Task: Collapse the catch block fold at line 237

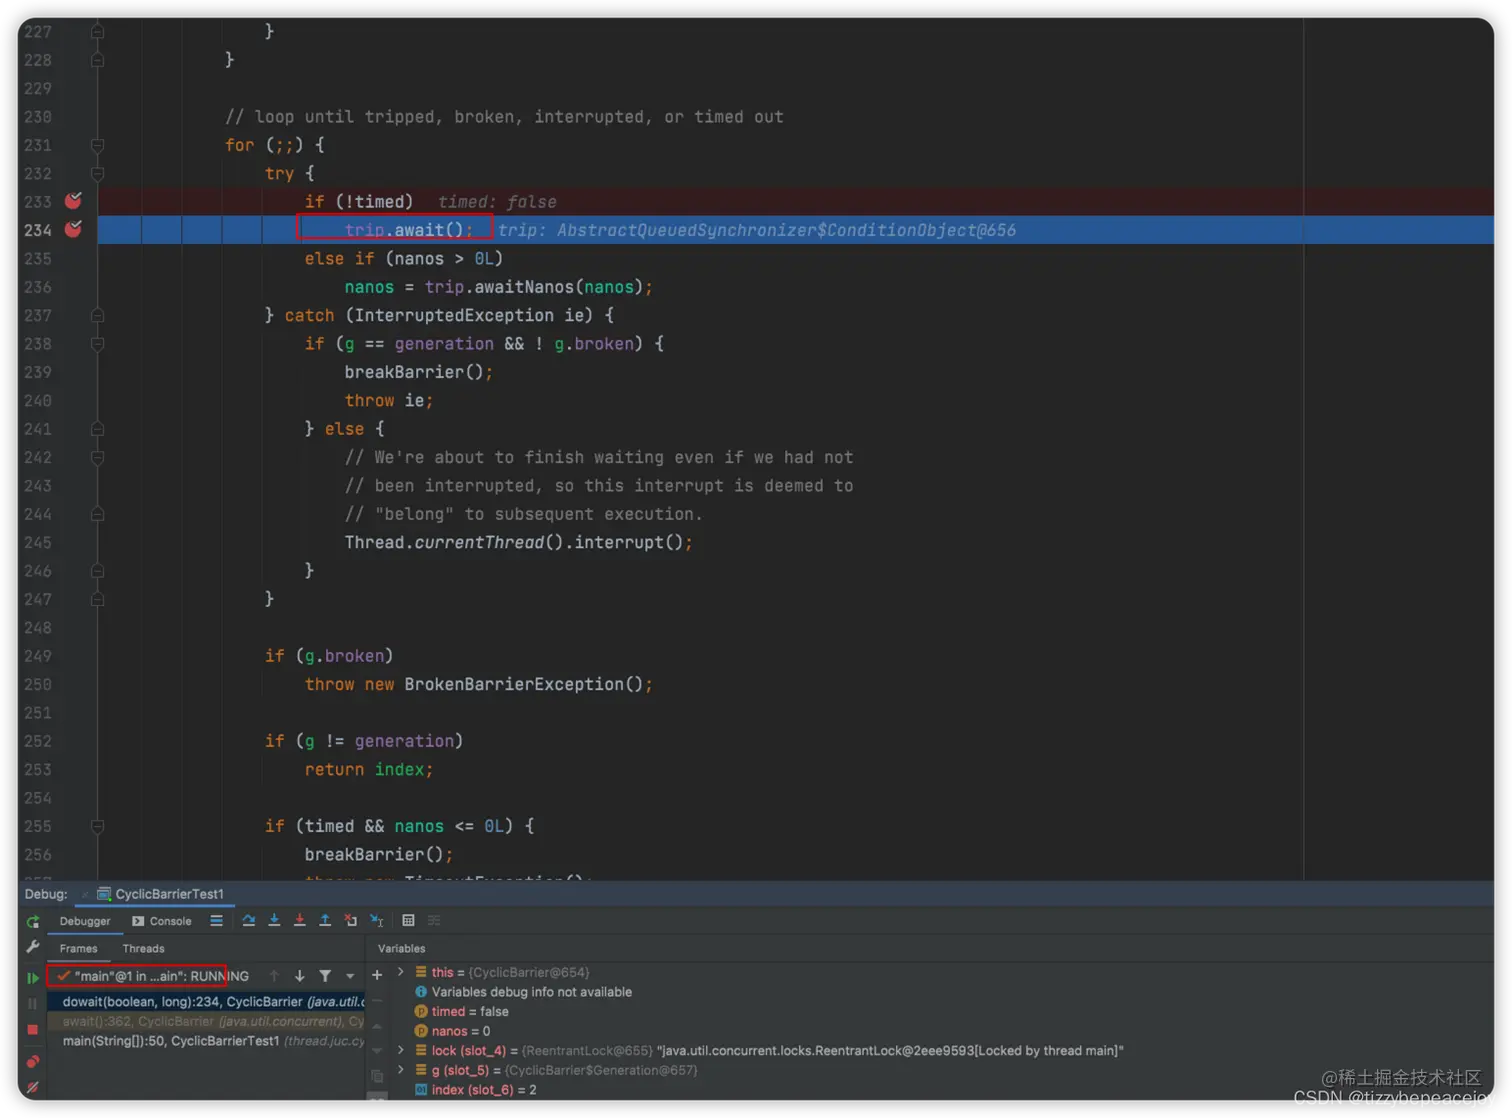Action: tap(97, 315)
